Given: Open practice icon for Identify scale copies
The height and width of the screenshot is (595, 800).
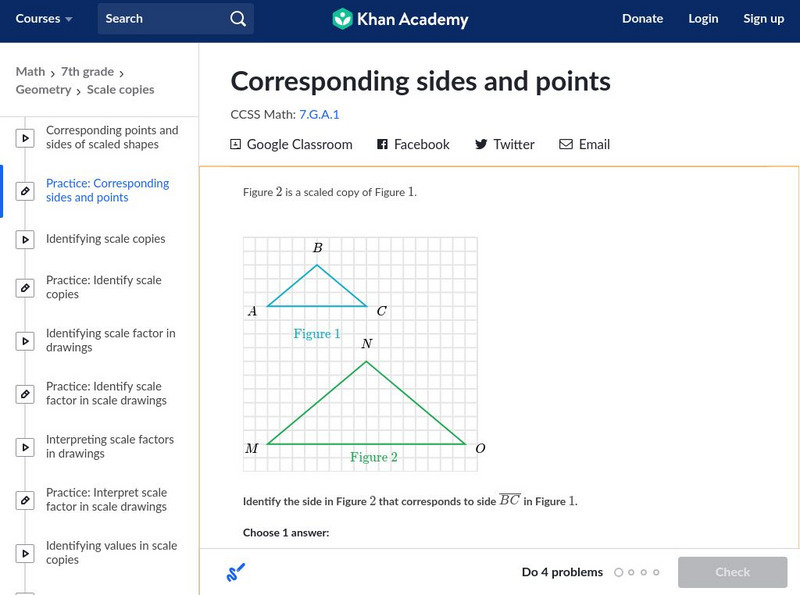Looking at the screenshot, I should pyautogui.click(x=26, y=288).
